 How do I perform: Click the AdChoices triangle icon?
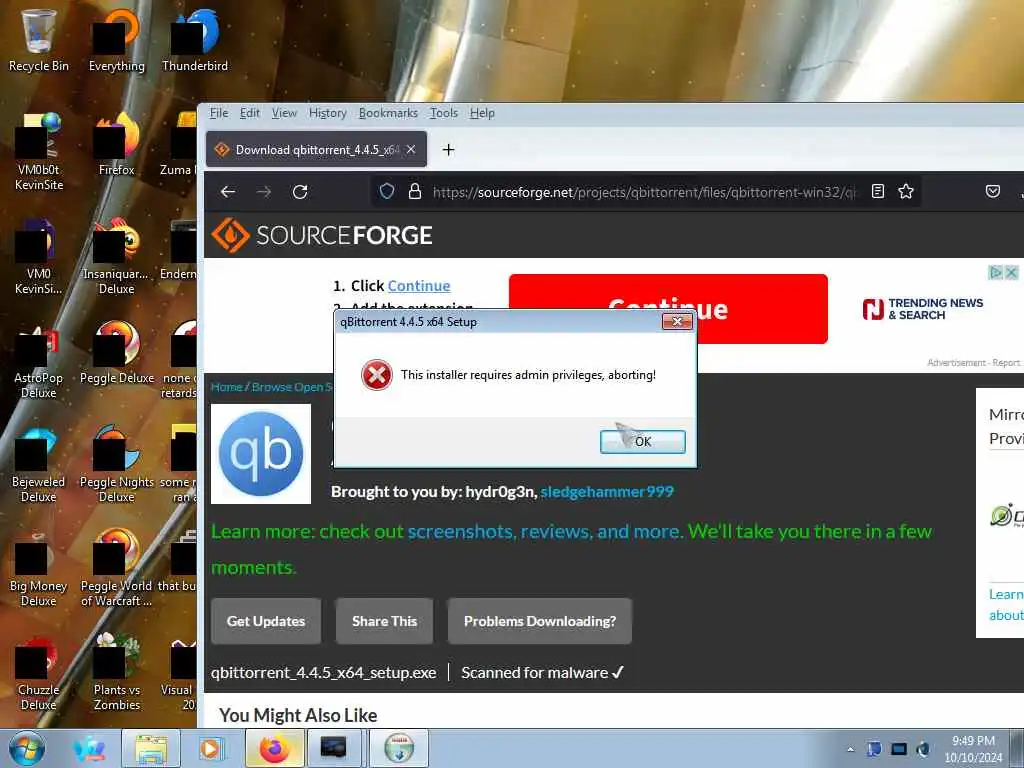[x=995, y=272]
